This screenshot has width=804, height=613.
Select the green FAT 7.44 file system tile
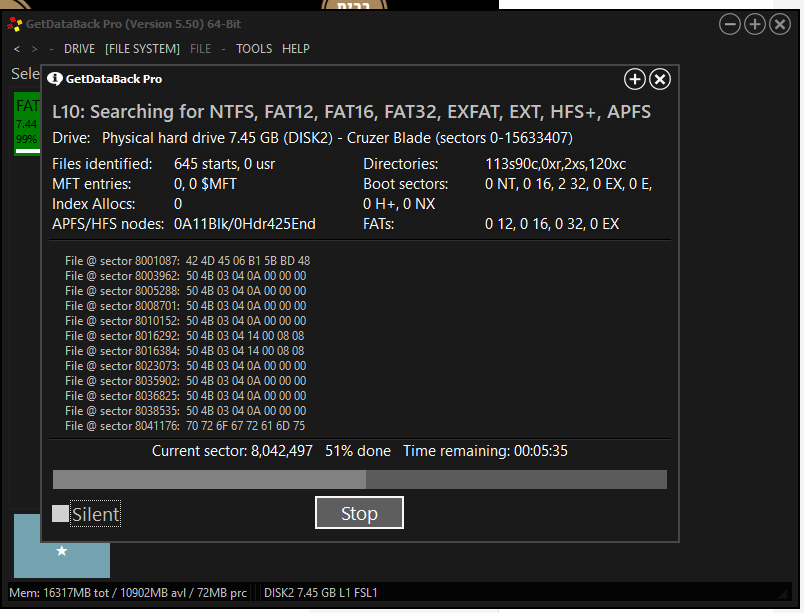pos(27,124)
